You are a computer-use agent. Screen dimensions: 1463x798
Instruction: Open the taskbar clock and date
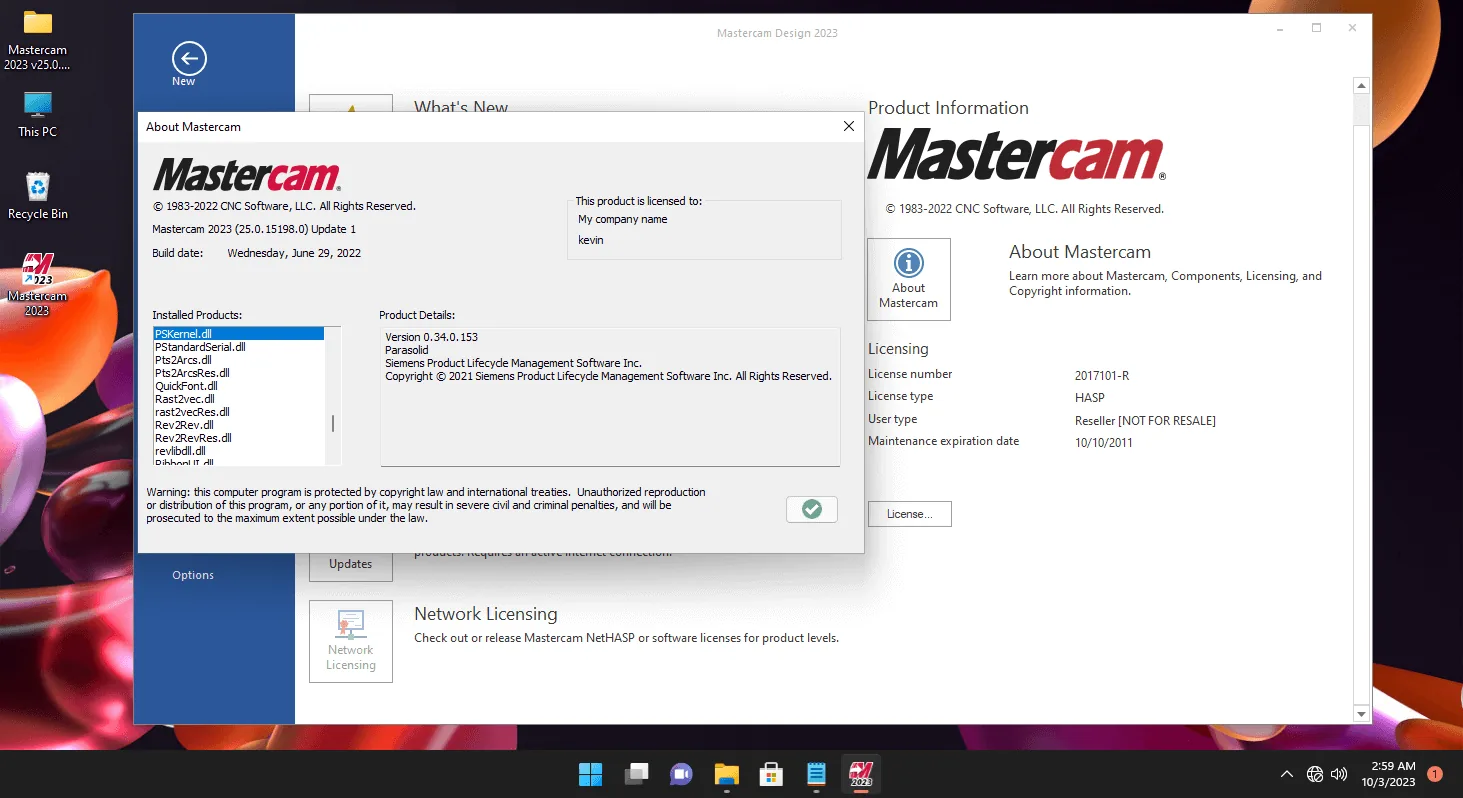tap(1388, 774)
